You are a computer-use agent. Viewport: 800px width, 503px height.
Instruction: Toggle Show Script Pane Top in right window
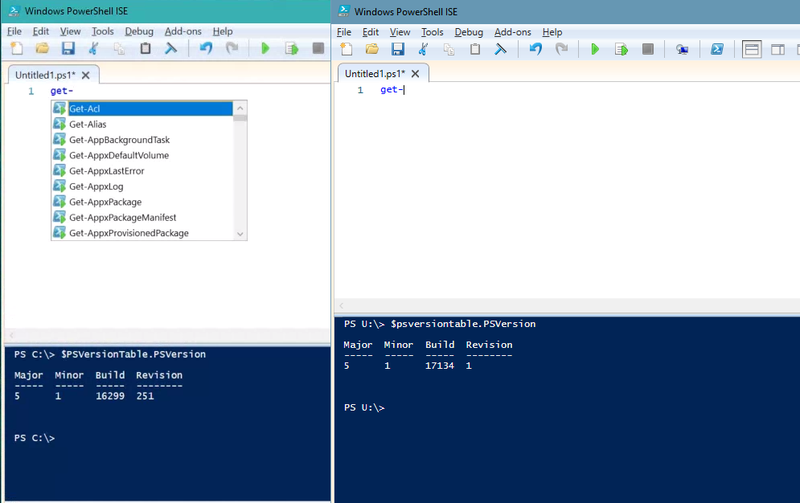(752, 48)
